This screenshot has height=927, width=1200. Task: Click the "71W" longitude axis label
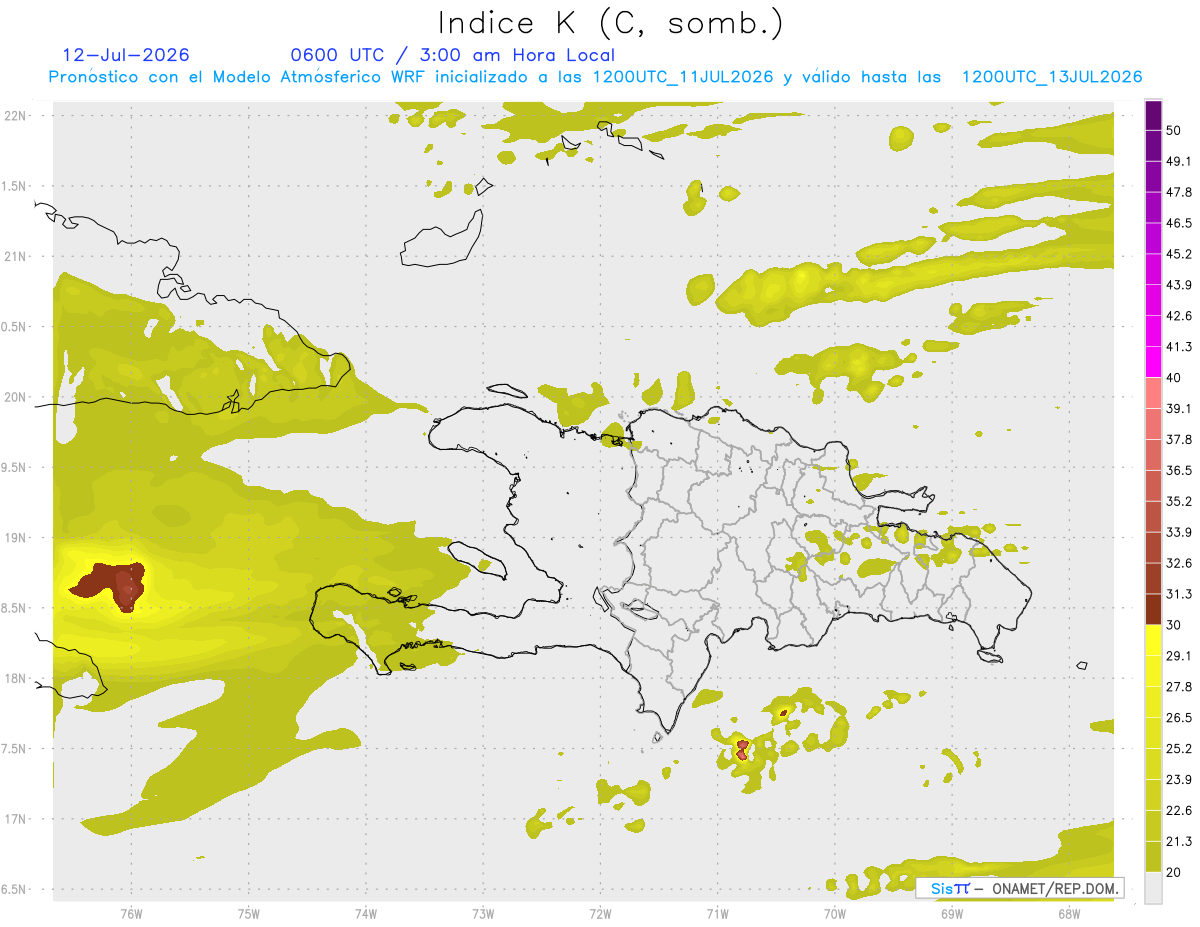click(x=717, y=913)
